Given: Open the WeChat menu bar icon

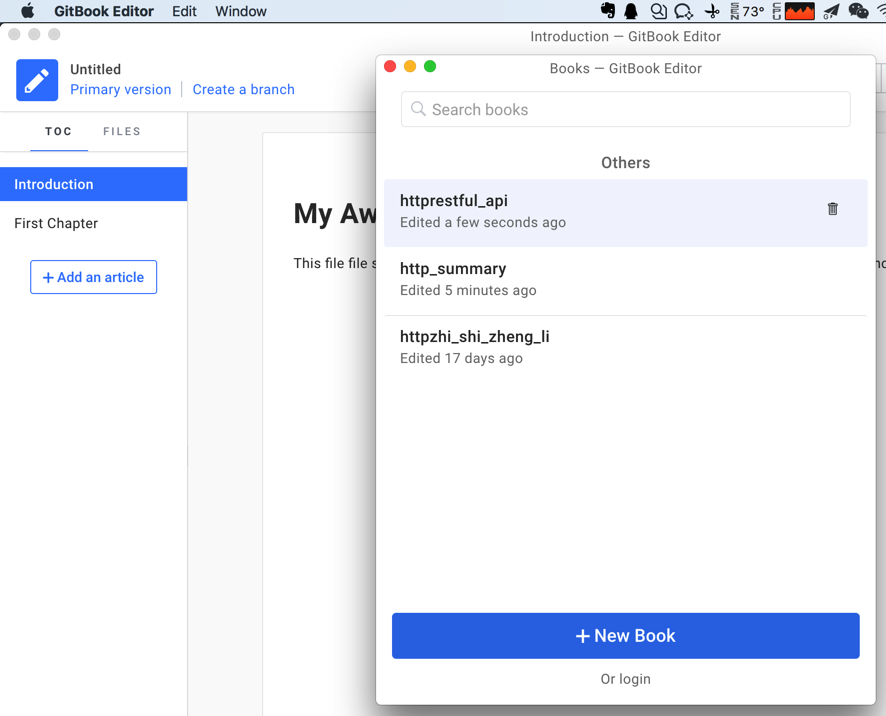Looking at the screenshot, I should 858,11.
